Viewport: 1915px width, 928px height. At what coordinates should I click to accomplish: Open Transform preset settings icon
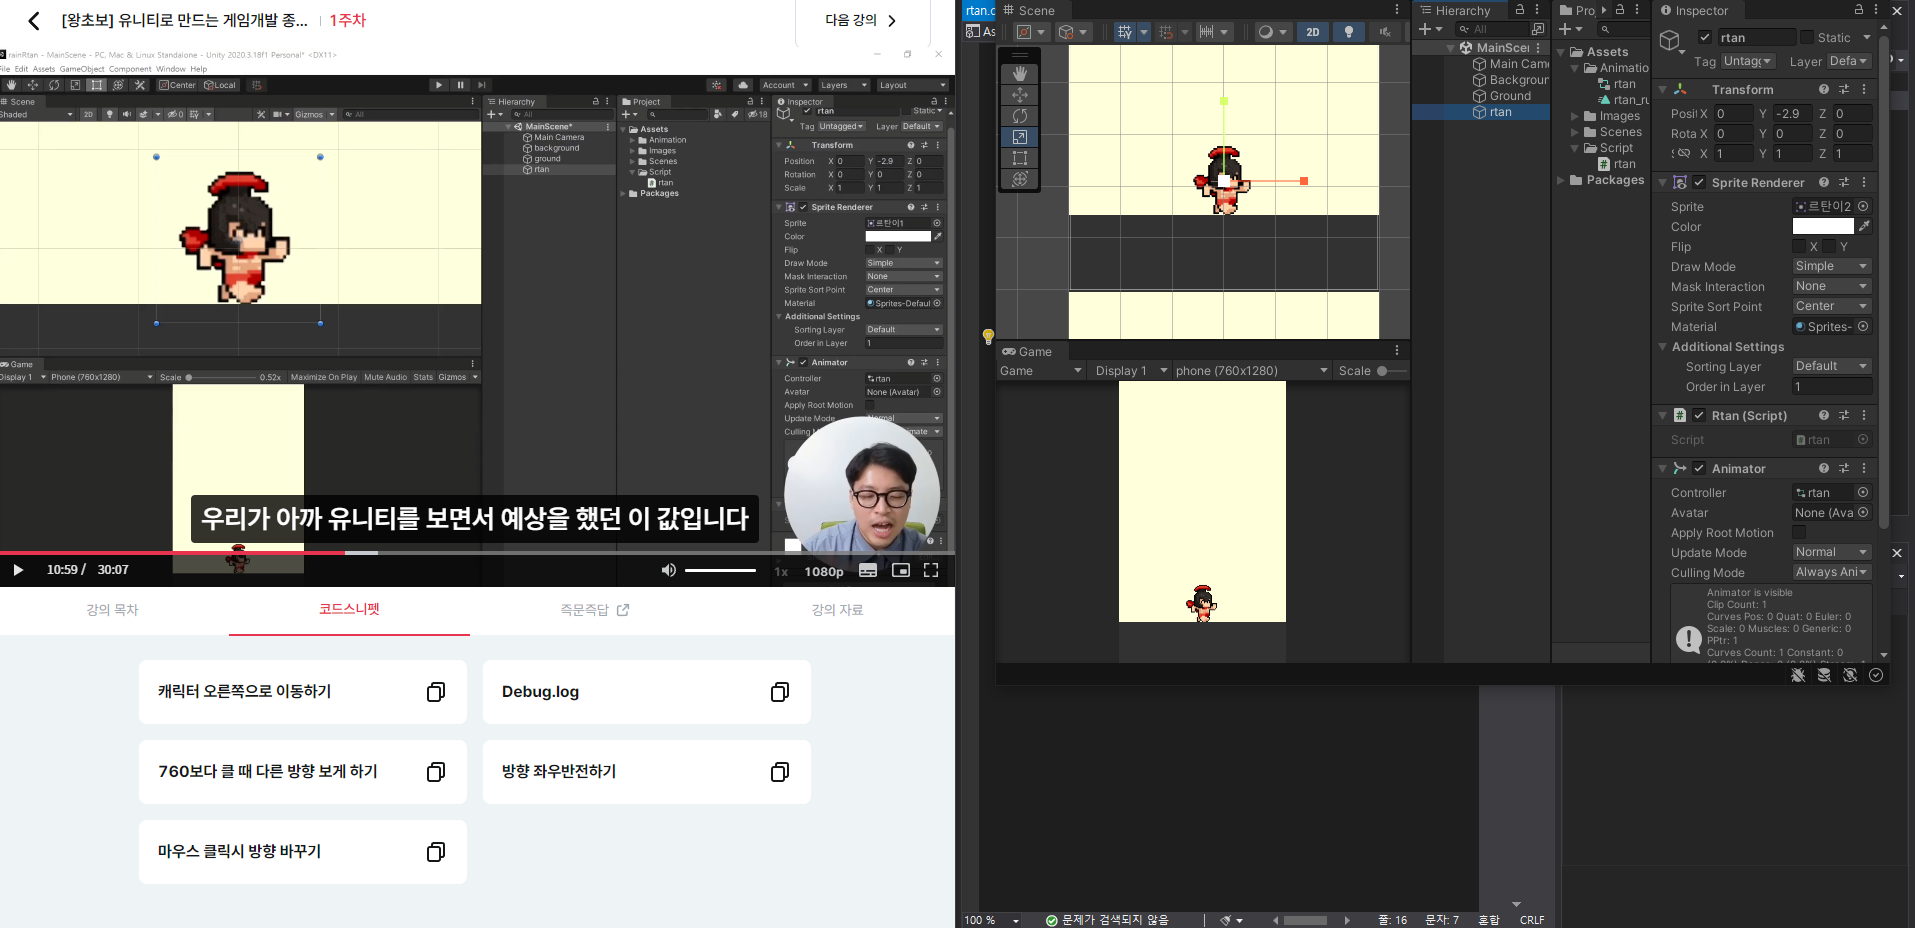[1844, 90]
